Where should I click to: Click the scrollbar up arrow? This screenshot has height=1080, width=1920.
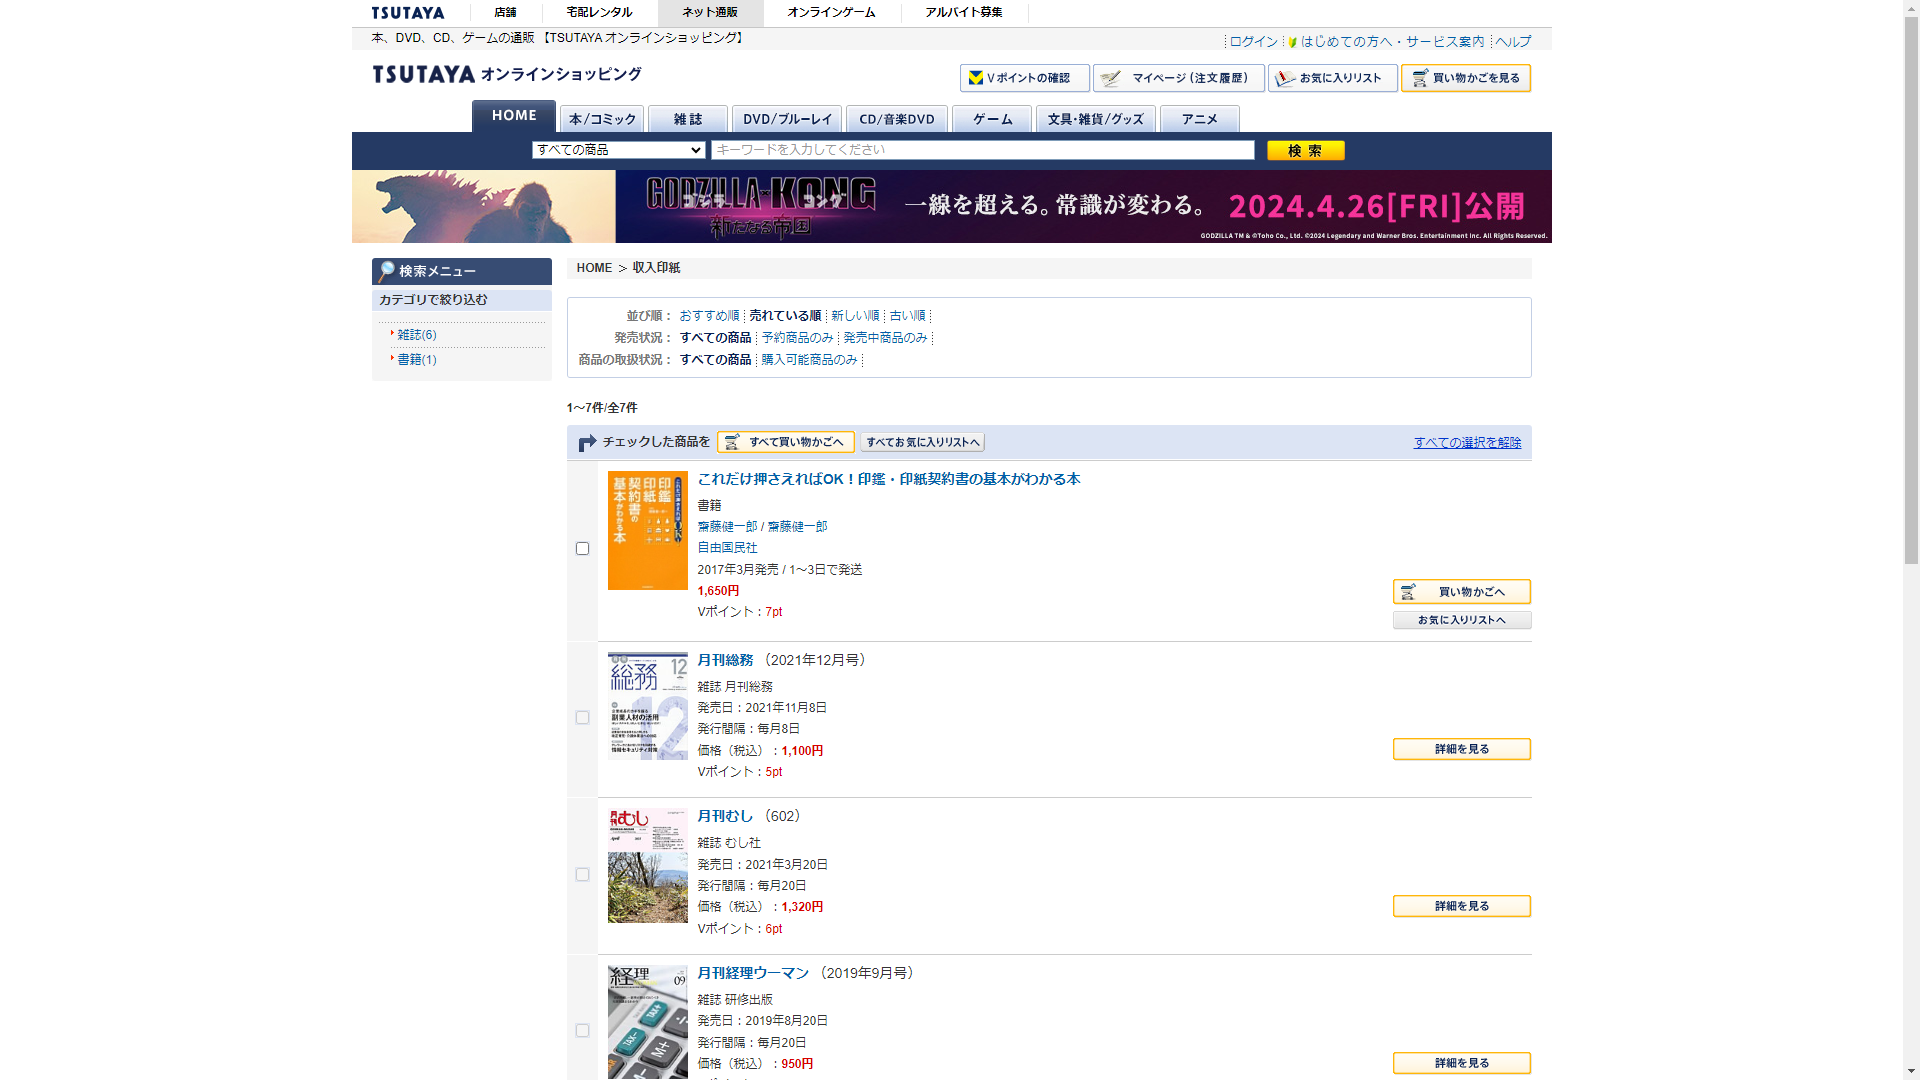tap(1911, 8)
